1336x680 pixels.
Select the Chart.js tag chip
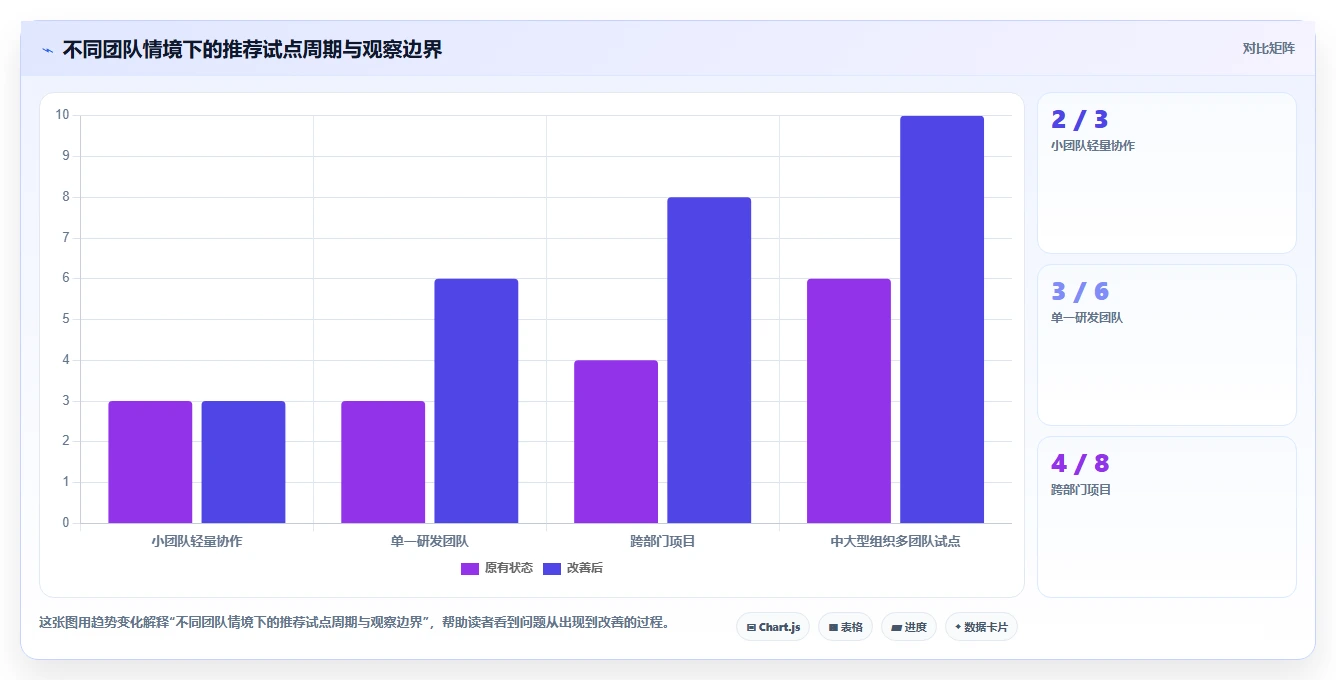(x=773, y=627)
